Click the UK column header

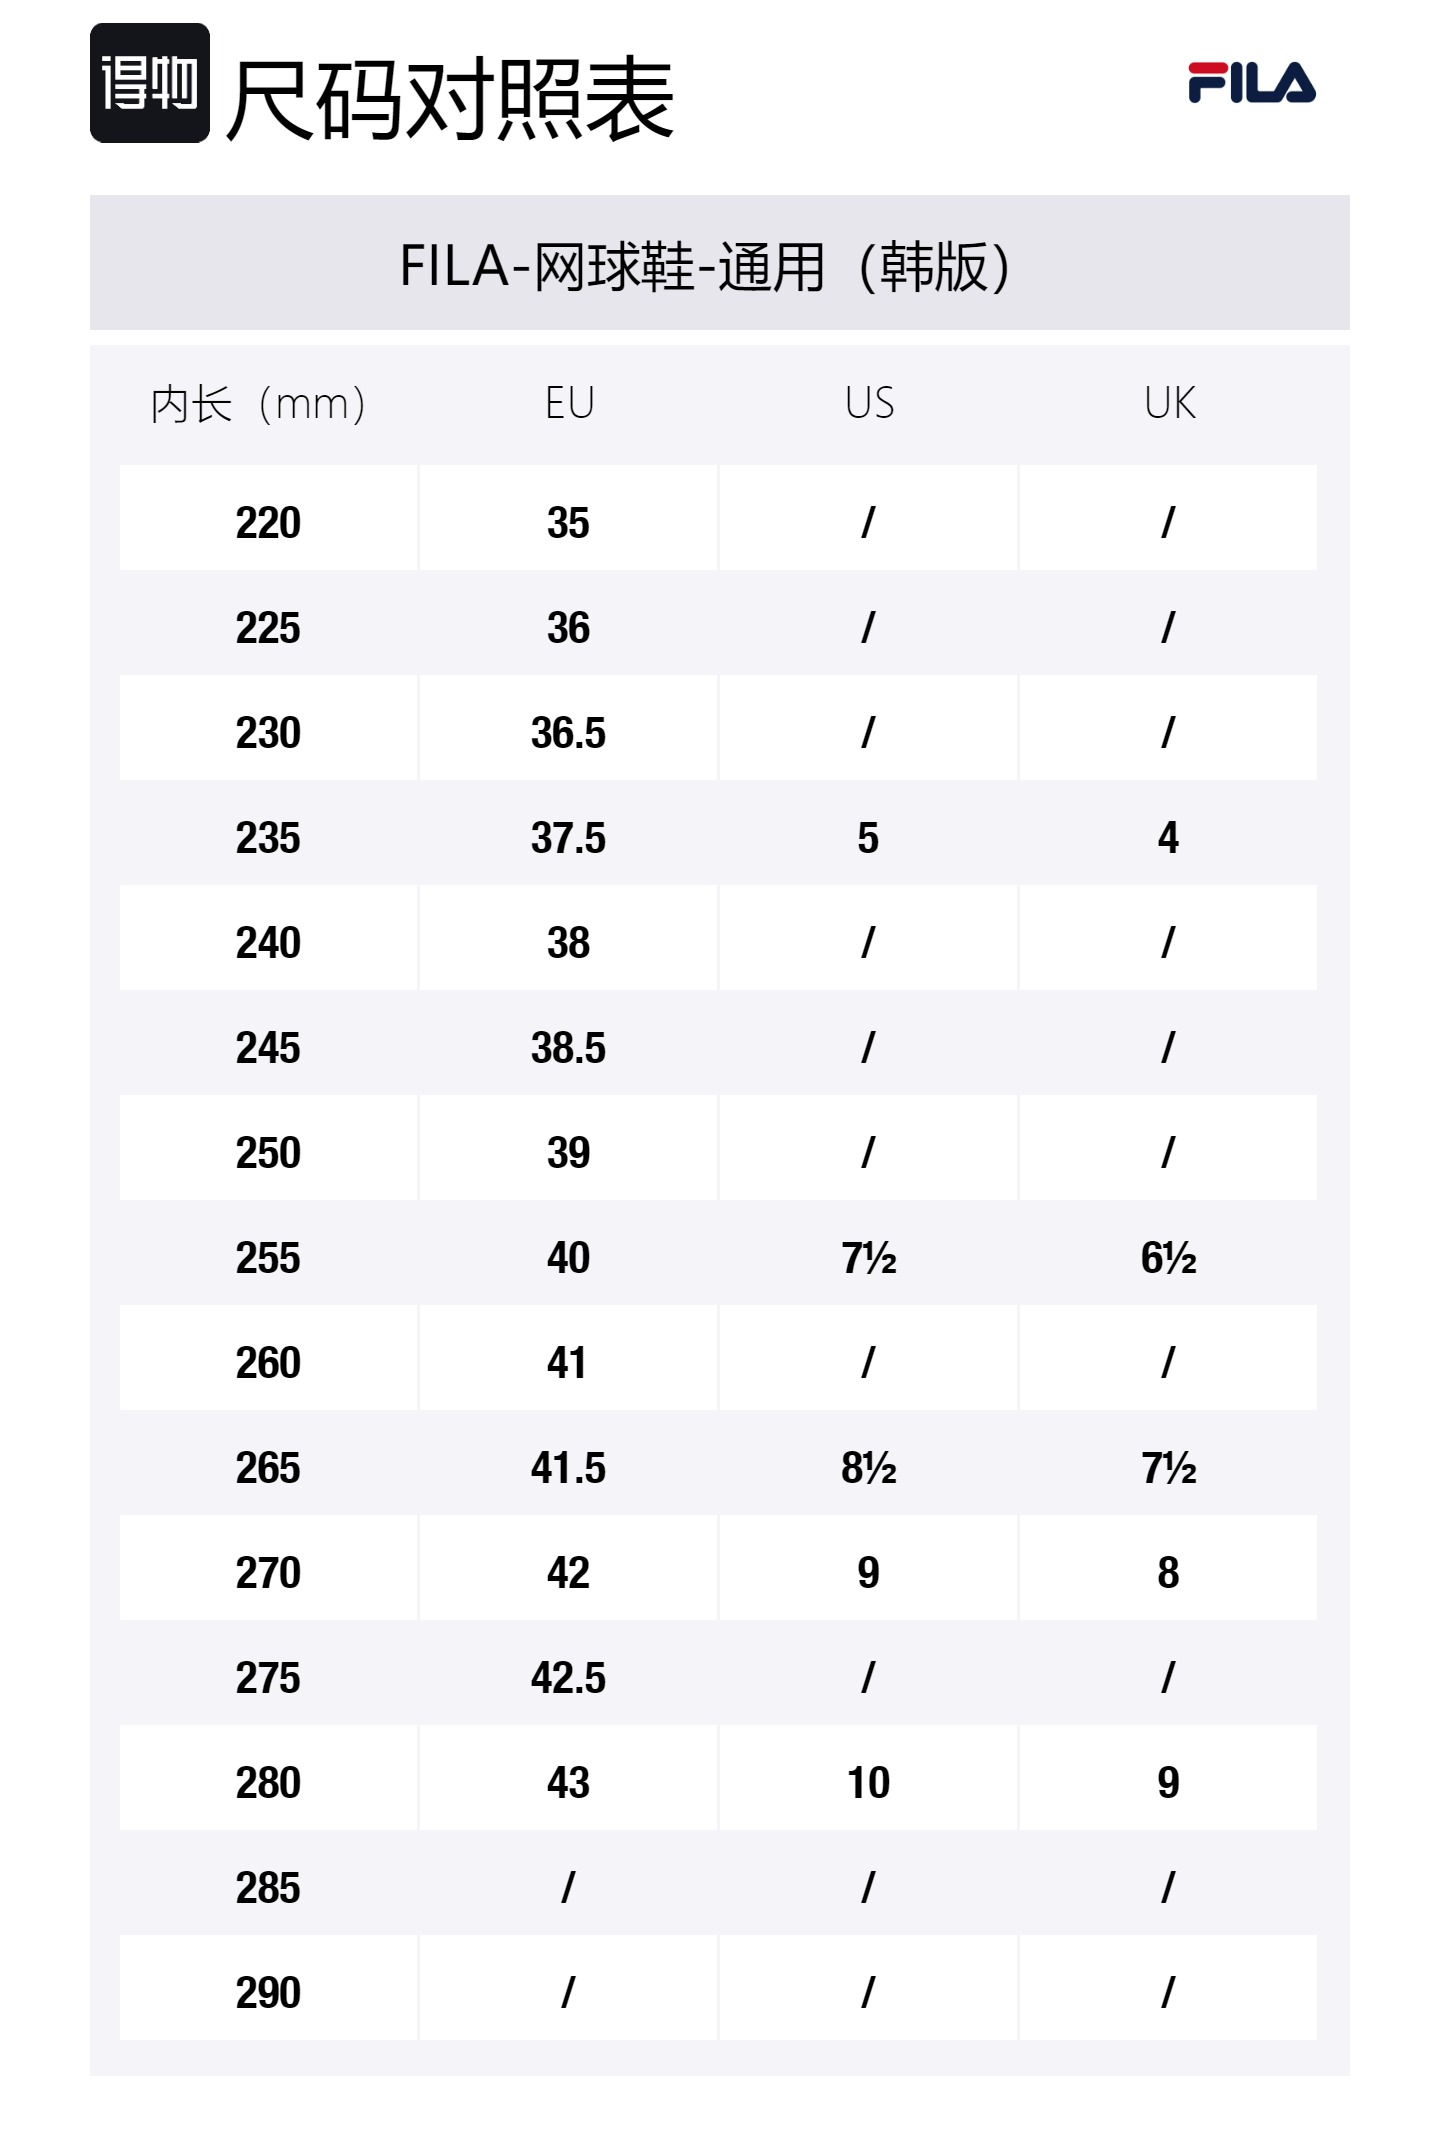click(x=1169, y=404)
